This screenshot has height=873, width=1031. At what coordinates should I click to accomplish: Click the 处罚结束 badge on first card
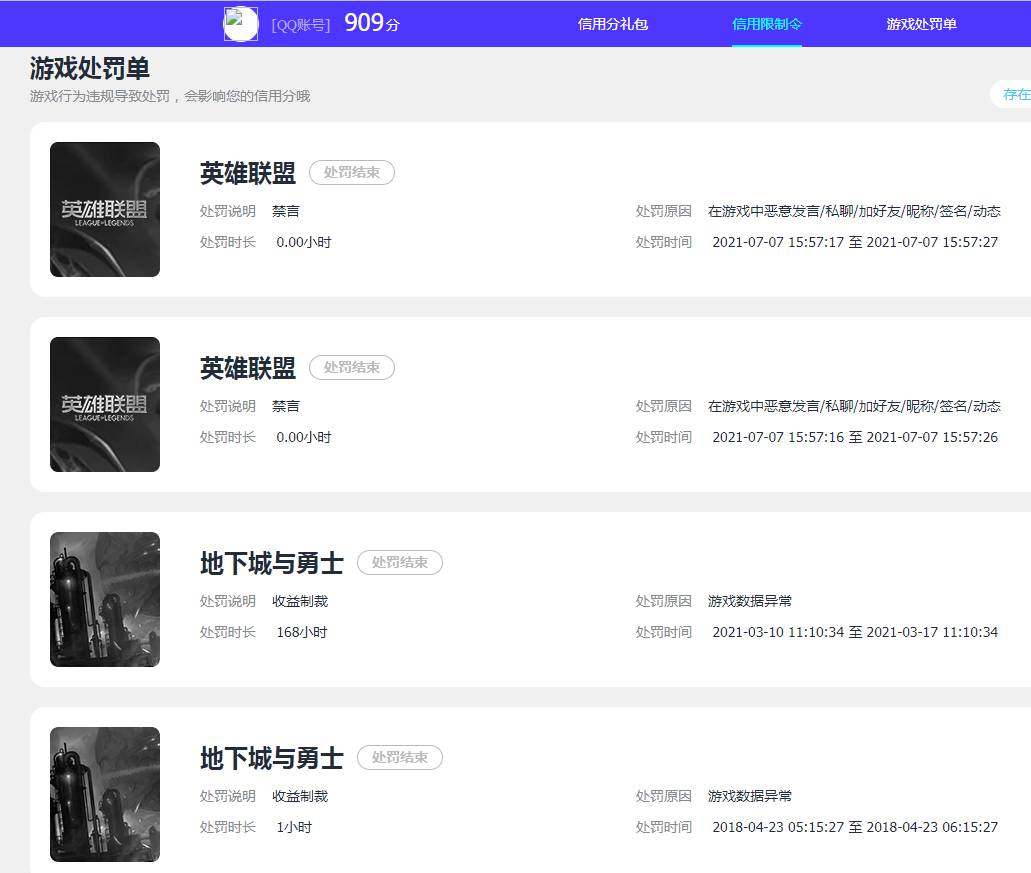point(352,172)
